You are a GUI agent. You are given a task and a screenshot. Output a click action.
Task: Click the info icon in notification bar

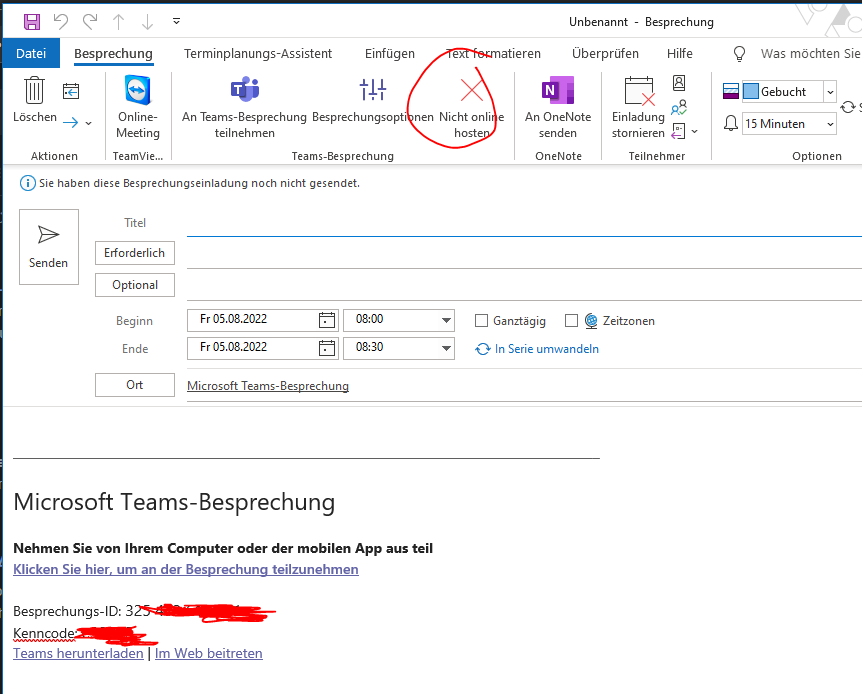click(27, 183)
